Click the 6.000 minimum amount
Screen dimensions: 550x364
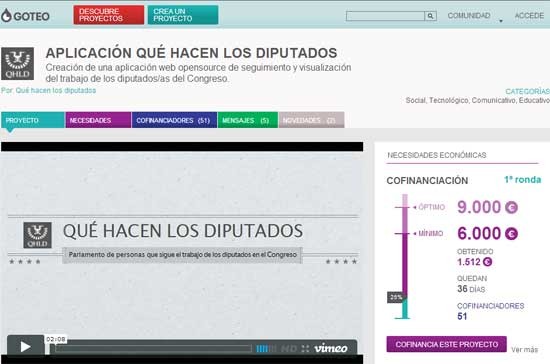479,234
